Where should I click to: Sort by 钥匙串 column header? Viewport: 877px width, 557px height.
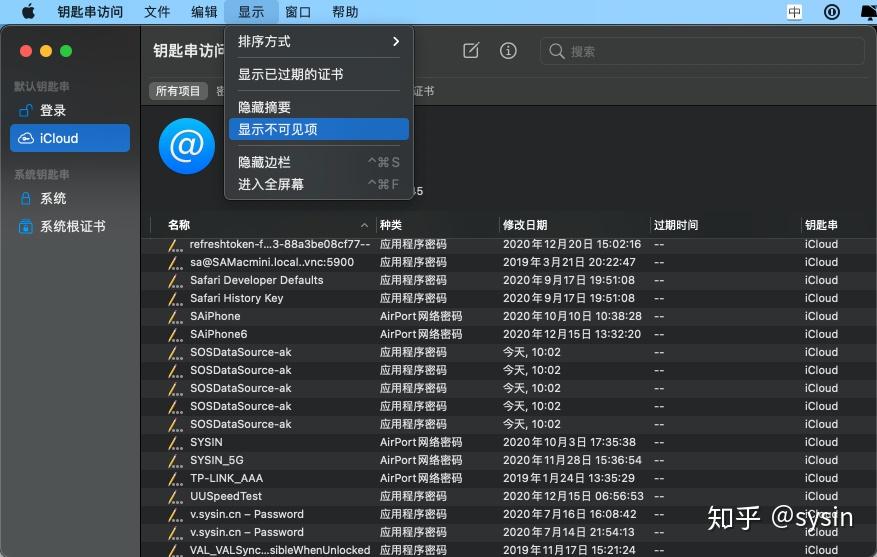tap(821, 225)
